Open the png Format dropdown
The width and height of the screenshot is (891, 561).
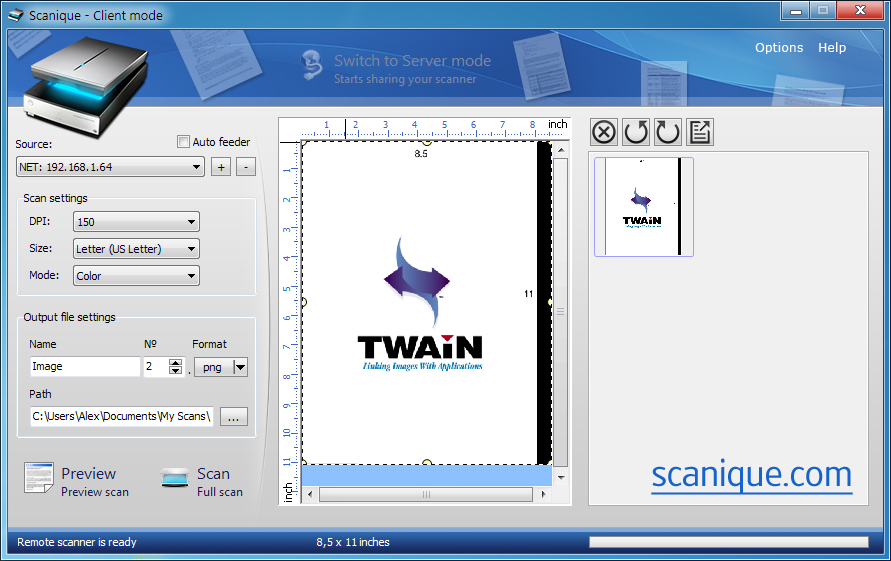tap(221, 367)
